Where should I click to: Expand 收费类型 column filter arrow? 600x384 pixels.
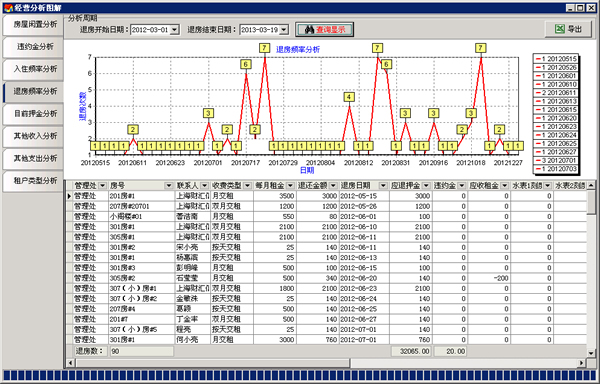[x=248, y=185]
